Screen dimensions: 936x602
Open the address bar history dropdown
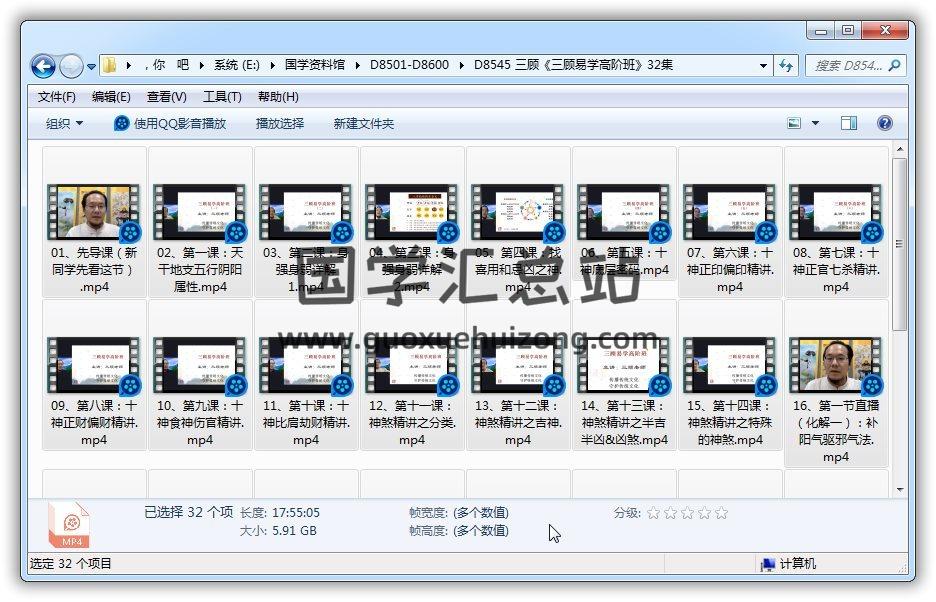click(763, 65)
